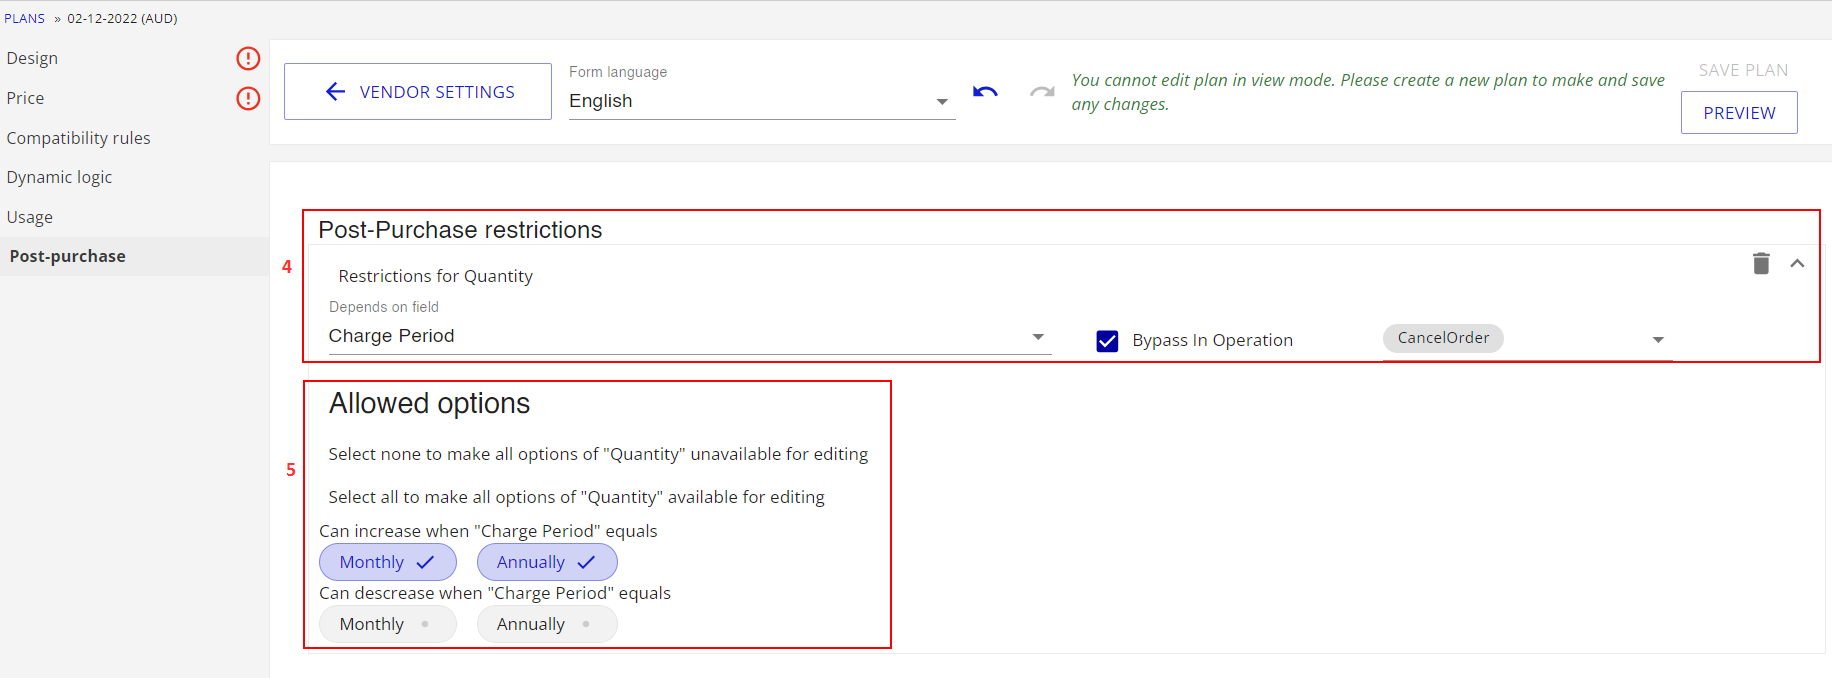Toggle Monthly chip under Can increase
The width and height of the screenshot is (1832, 678).
click(x=388, y=562)
